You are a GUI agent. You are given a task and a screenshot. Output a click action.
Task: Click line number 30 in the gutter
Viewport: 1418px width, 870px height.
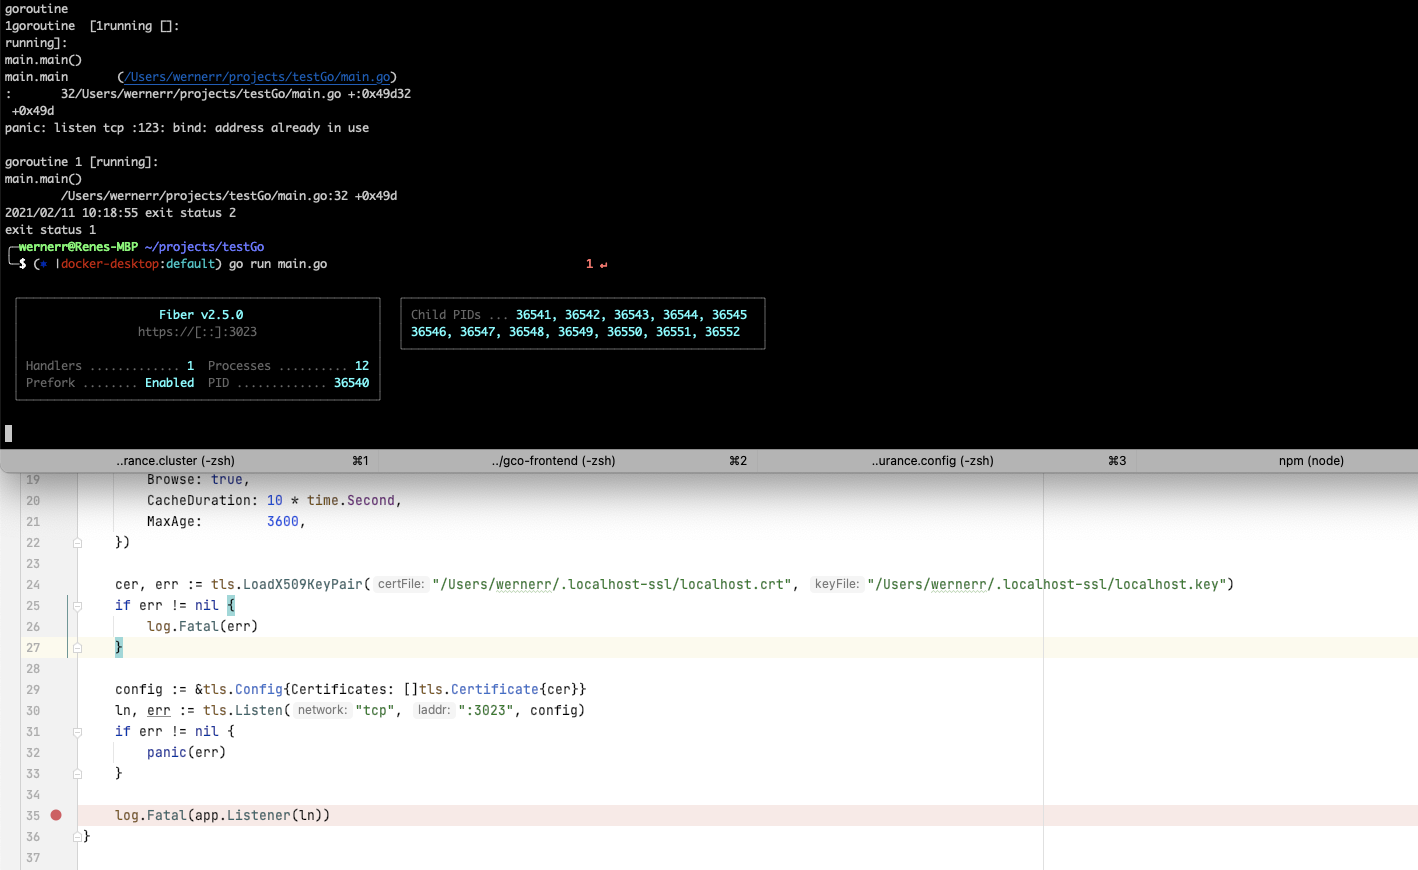pos(33,709)
